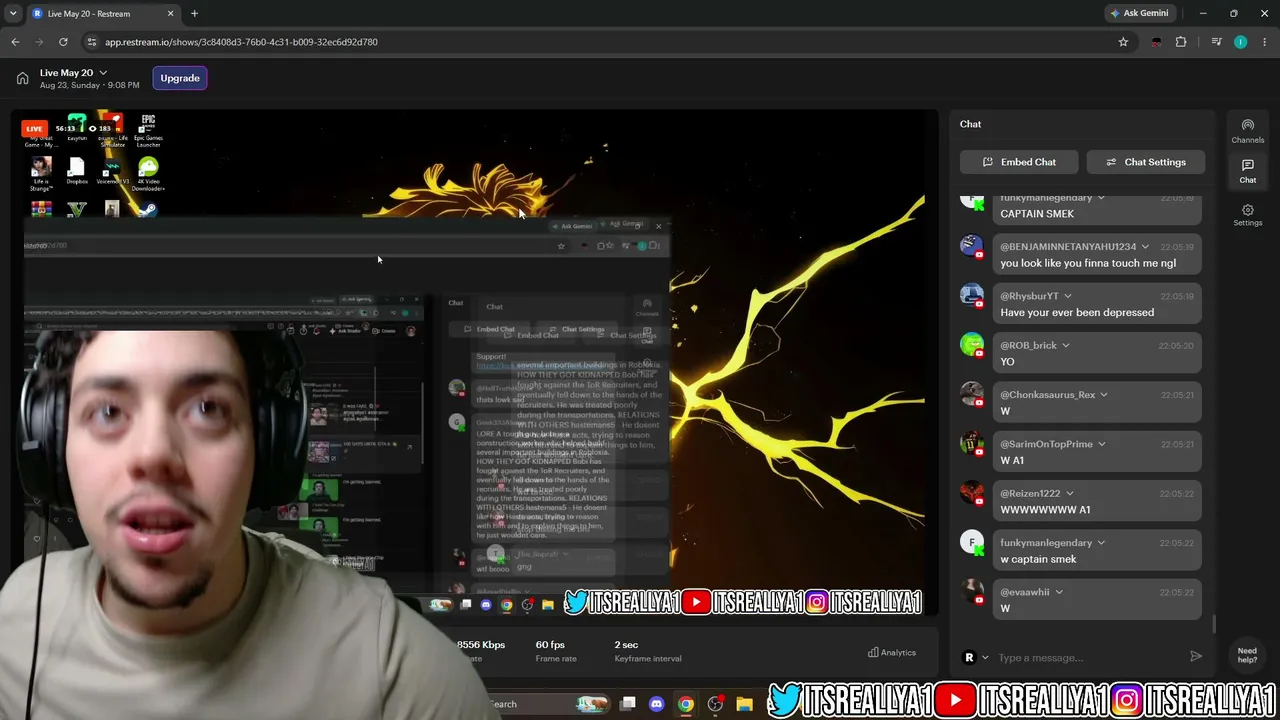Click the Need help? button
The image size is (1280, 720).
(x=1247, y=655)
